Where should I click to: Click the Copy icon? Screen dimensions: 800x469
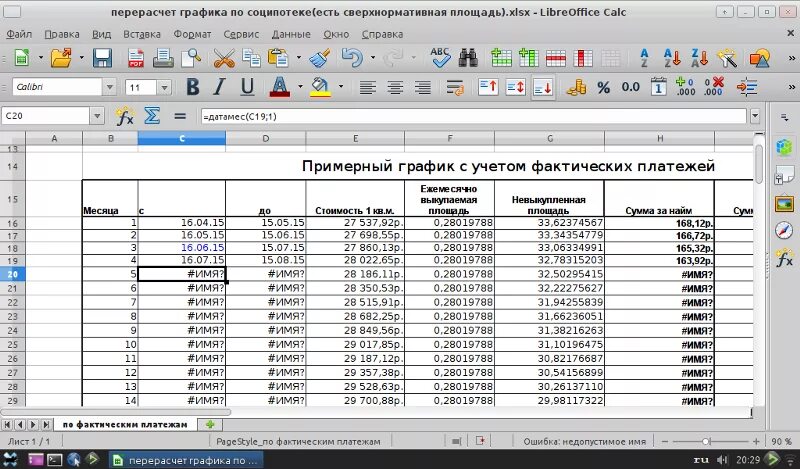[x=251, y=58]
